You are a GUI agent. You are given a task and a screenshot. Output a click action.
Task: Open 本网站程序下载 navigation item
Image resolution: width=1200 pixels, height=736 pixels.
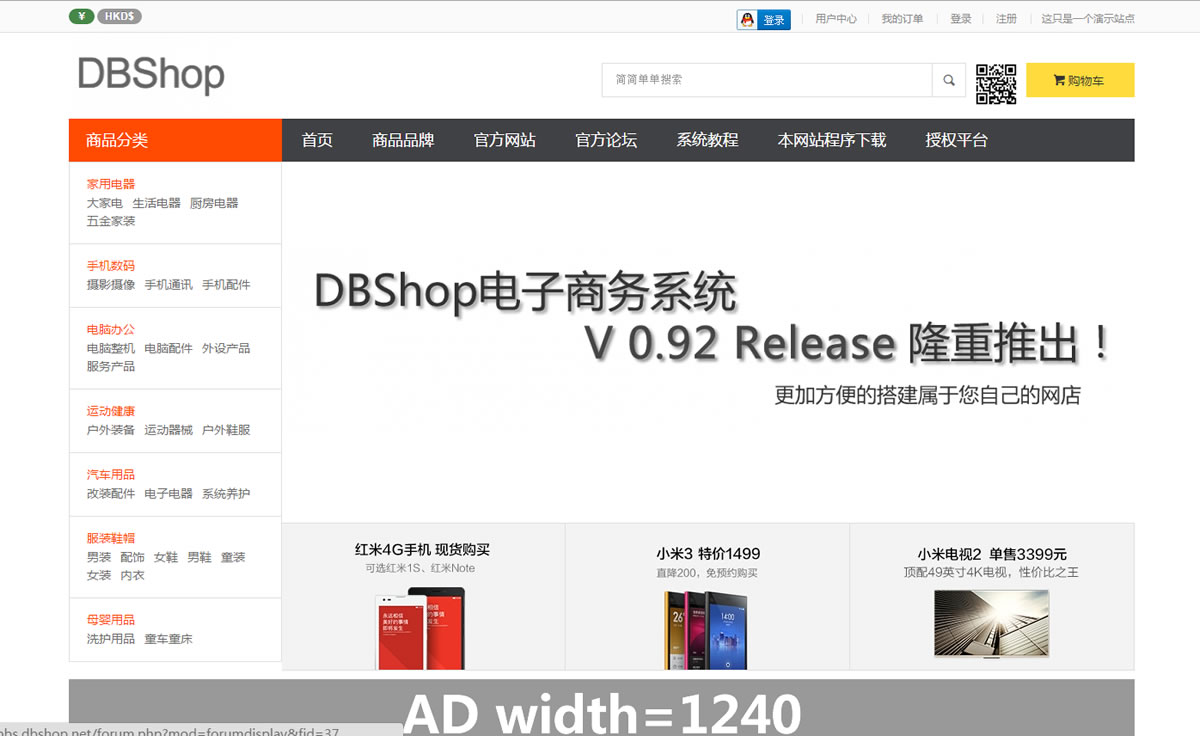tap(832, 140)
